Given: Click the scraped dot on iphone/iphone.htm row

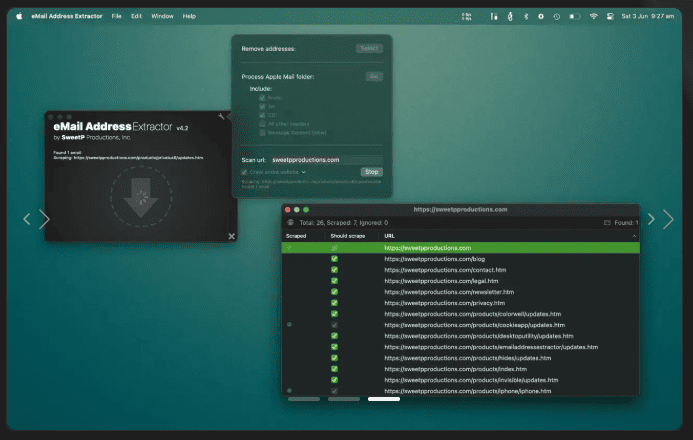Looking at the screenshot, I should (x=289, y=391).
